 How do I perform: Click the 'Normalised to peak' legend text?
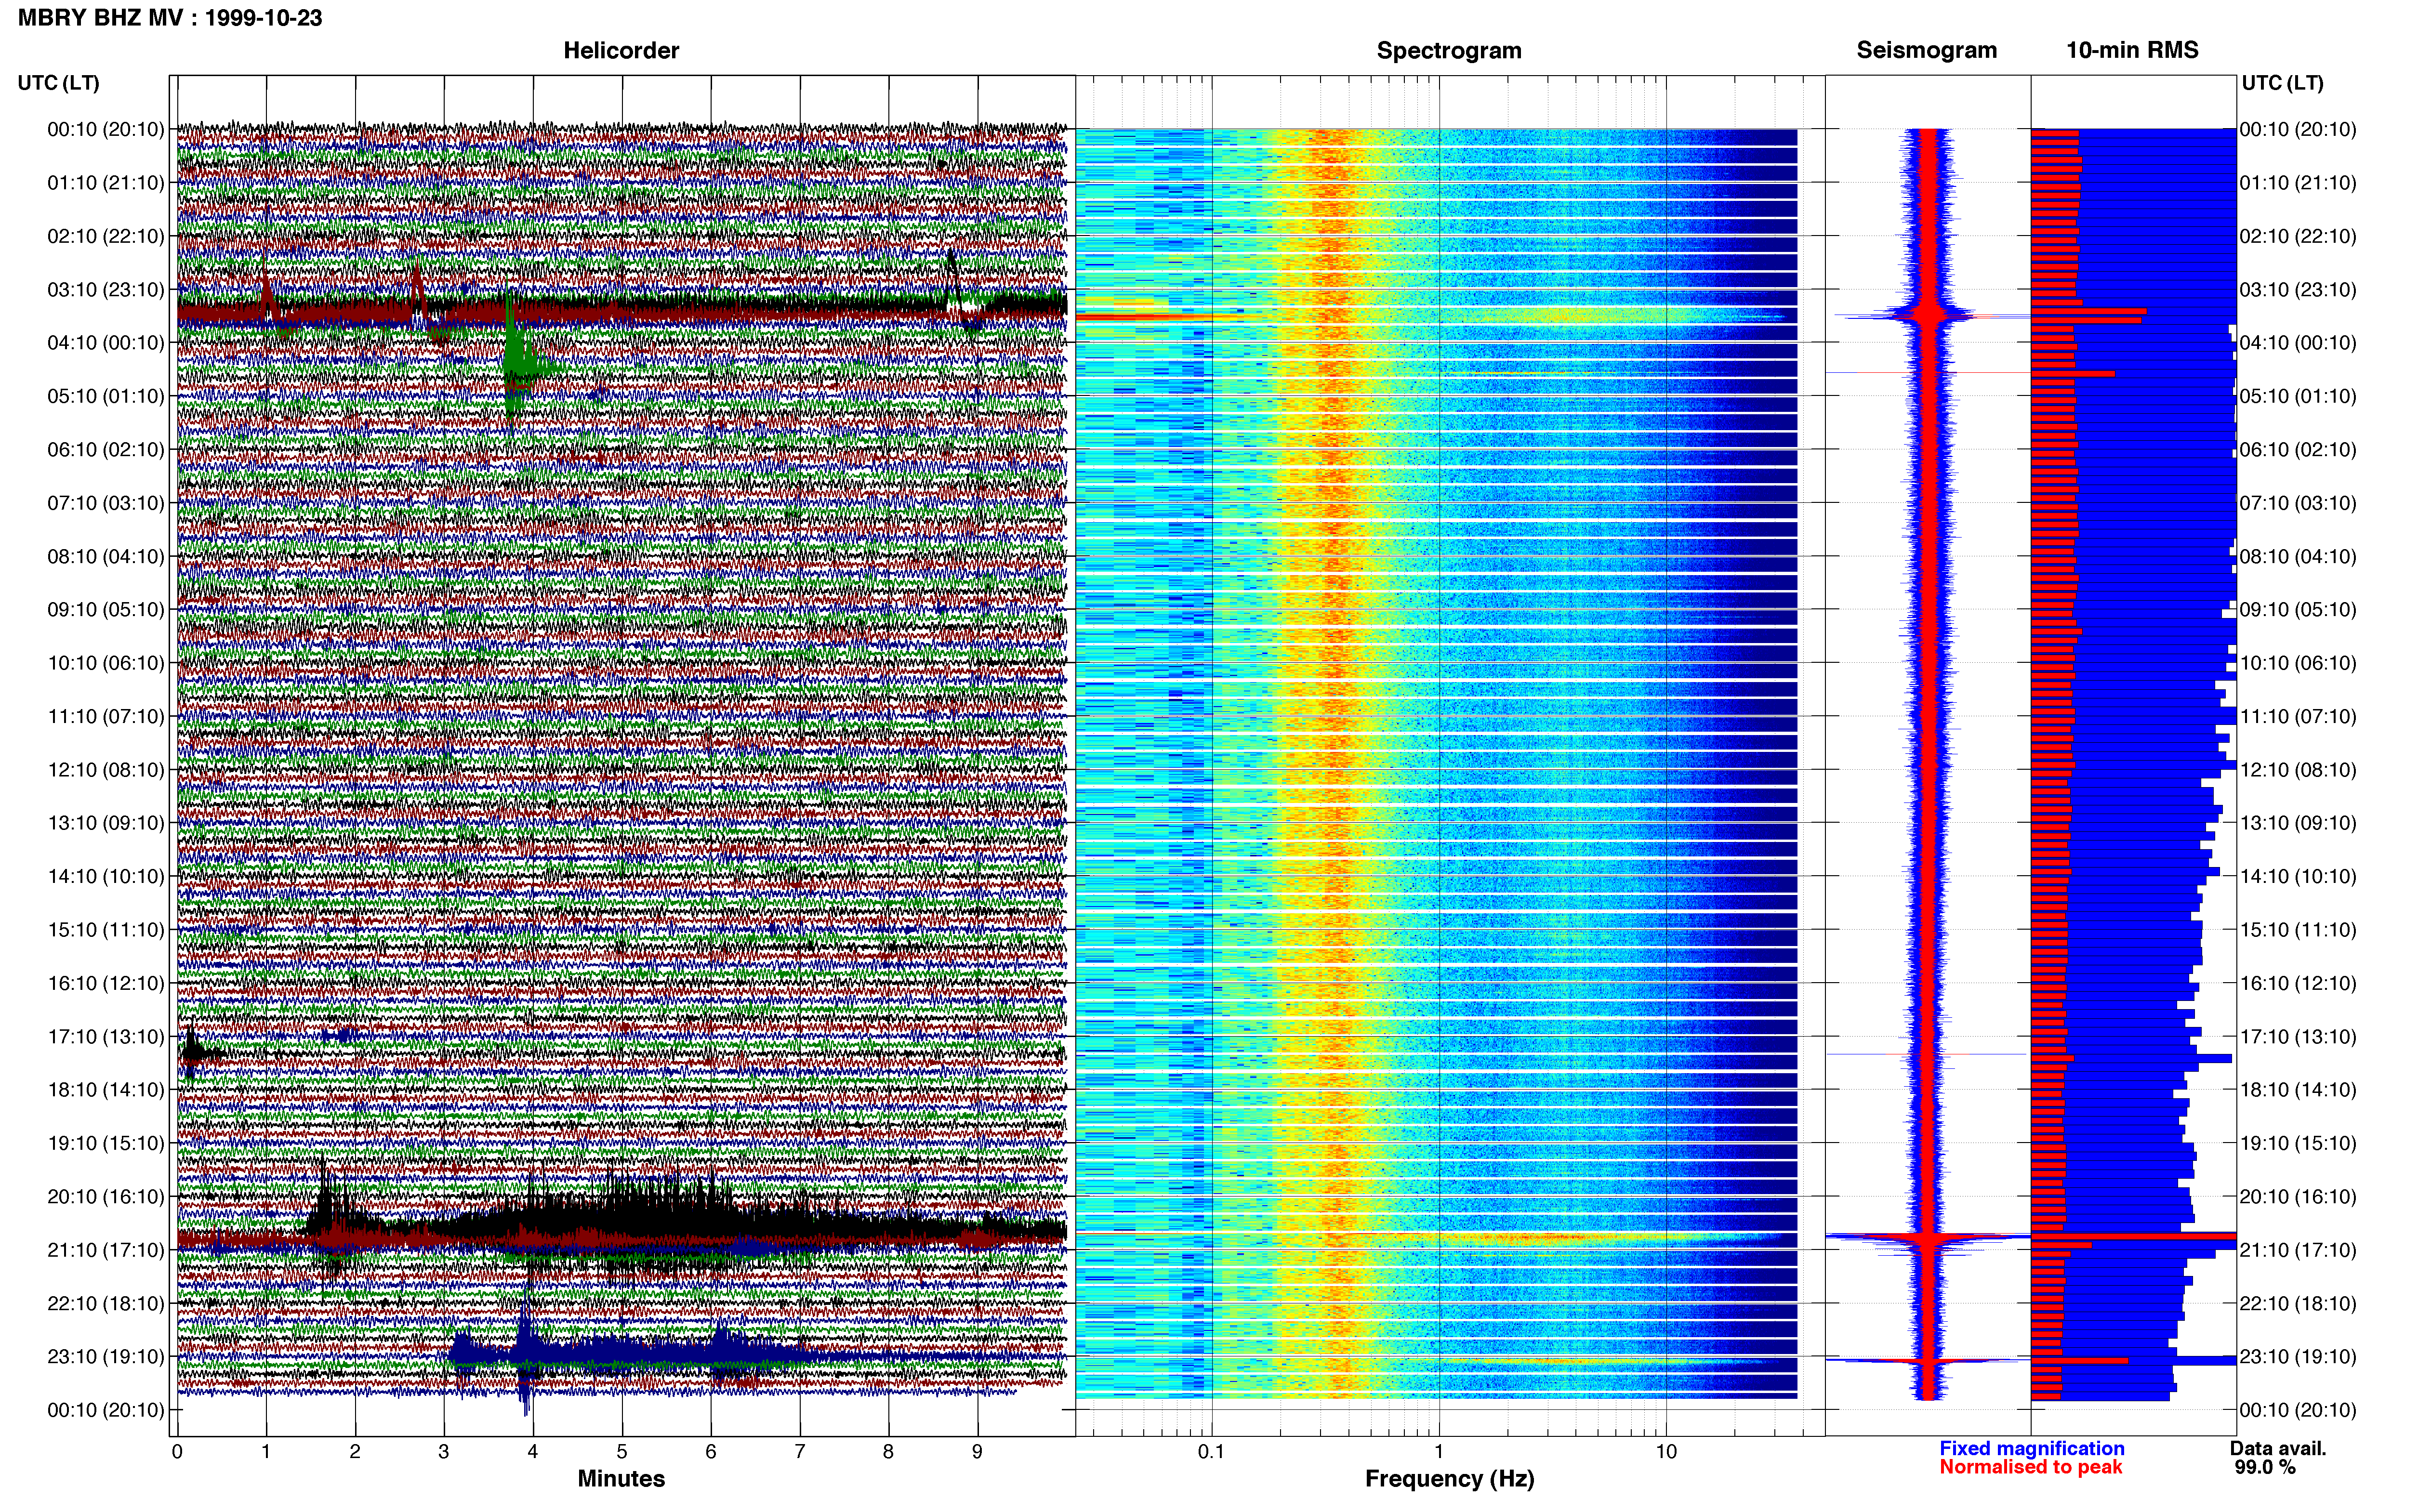click(x=2031, y=1467)
